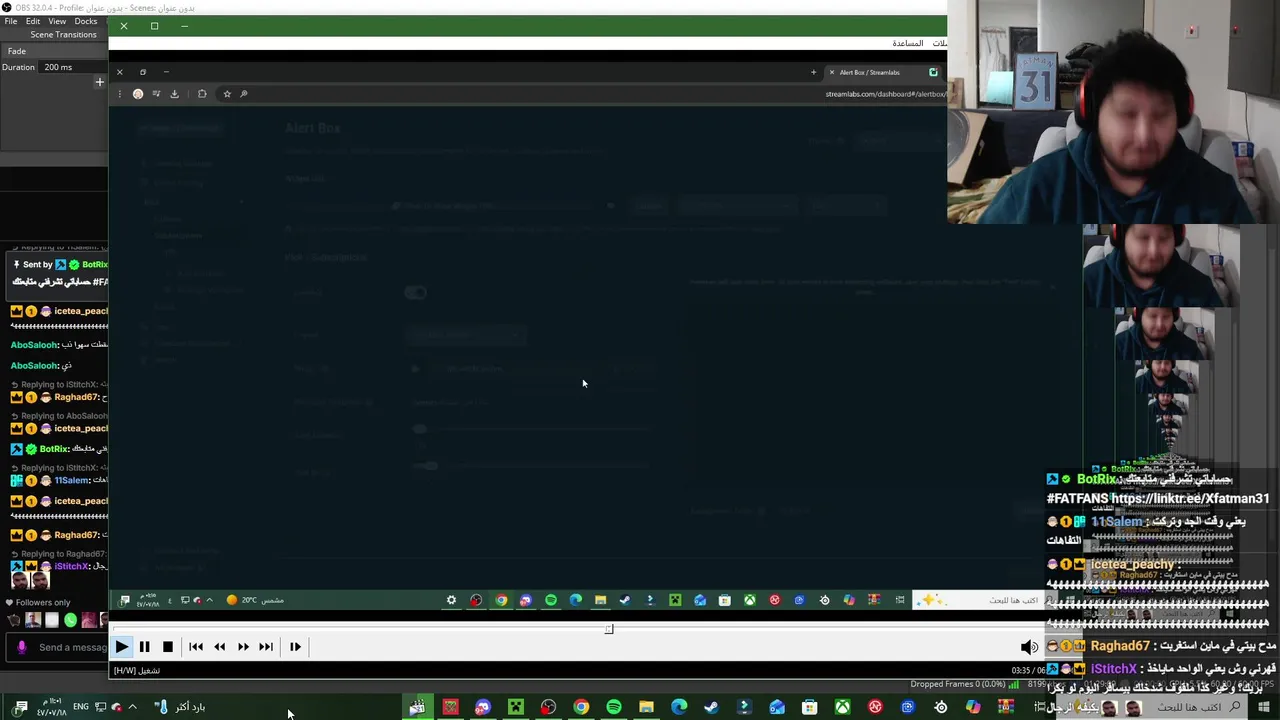1280x720 pixels.
Task: Open the Edit menu in OBS
Action: 33,21
